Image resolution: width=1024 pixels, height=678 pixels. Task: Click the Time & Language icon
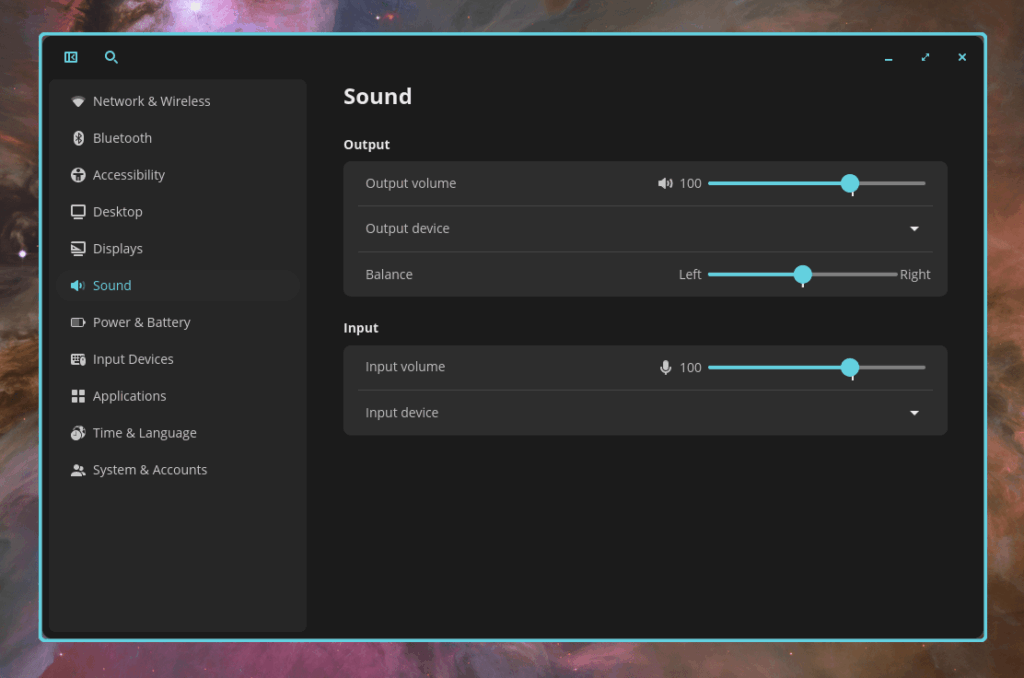coord(78,433)
